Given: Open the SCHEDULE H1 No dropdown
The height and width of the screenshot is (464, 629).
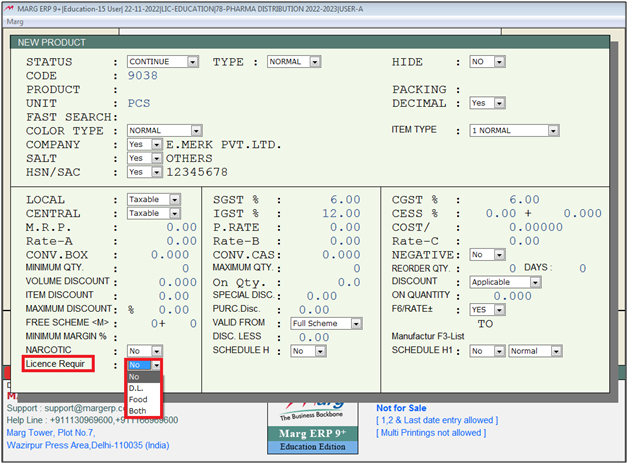Looking at the screenshot, I should (x=487, y=351).
